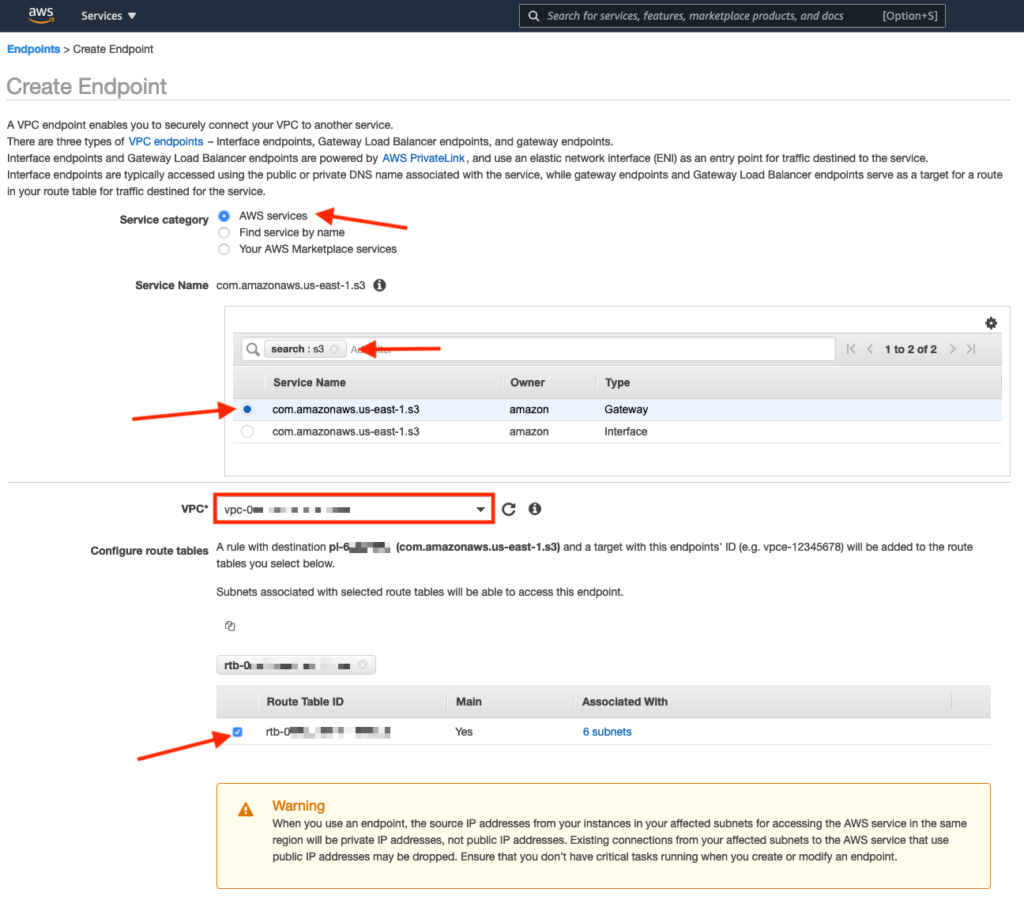Remove the selected rtb- route table tag
1024x911 pixels.
pos(362,665)
